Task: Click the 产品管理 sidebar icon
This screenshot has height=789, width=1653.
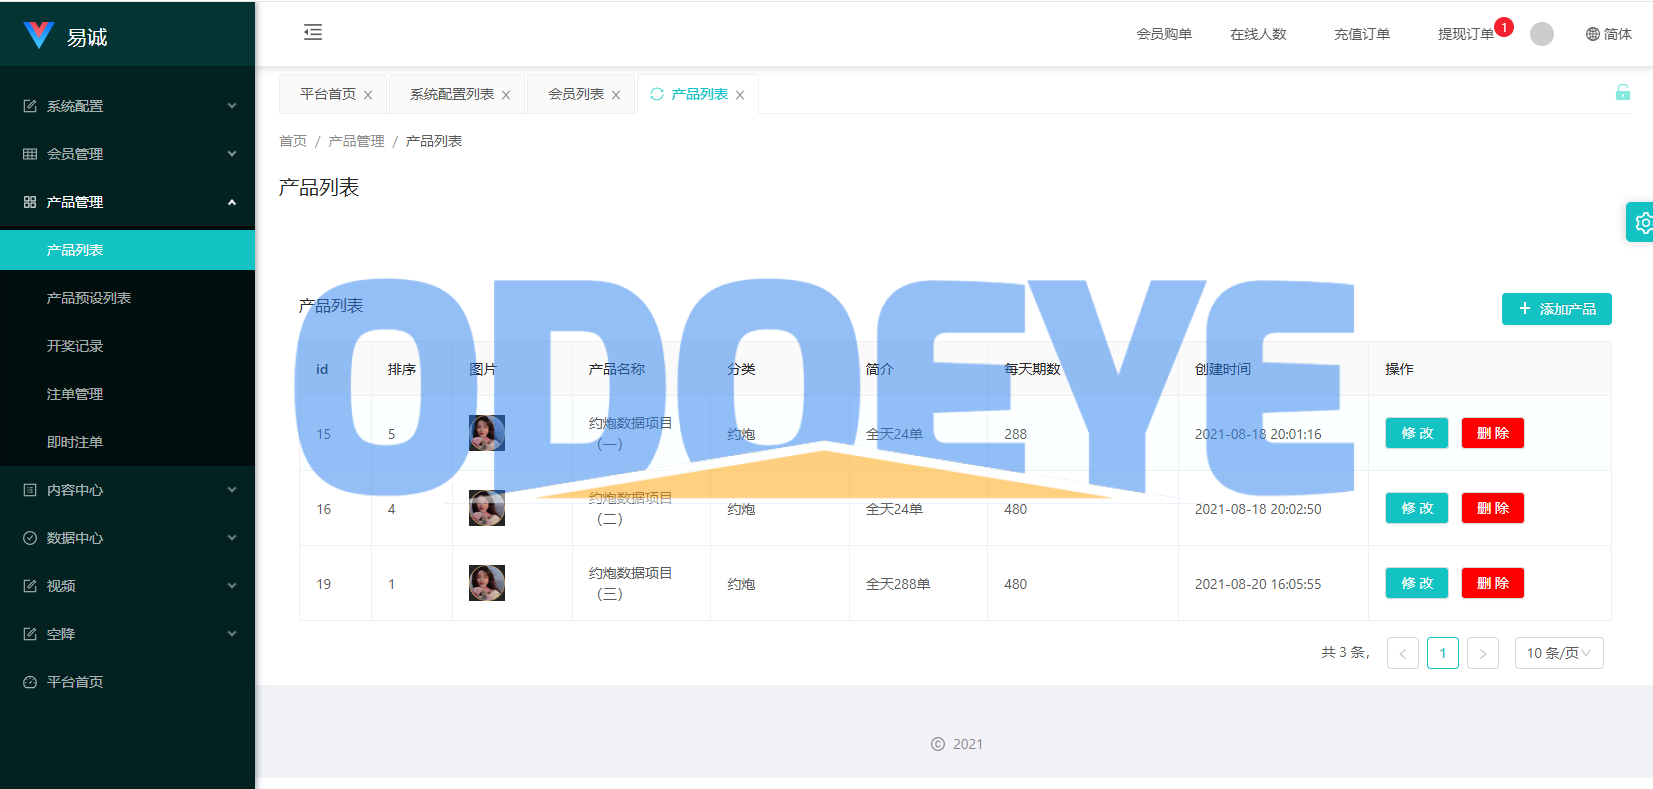Action: pos(30,202)
